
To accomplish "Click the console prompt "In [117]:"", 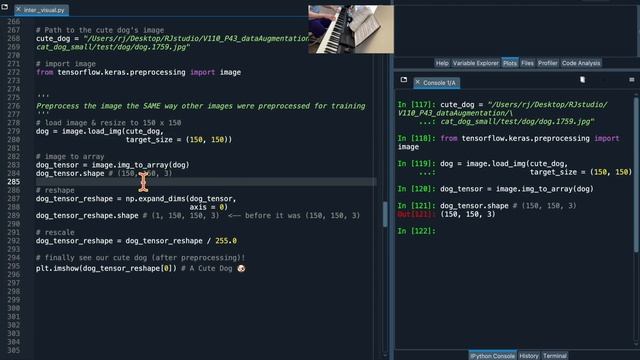I will click(x=417, y=104).
